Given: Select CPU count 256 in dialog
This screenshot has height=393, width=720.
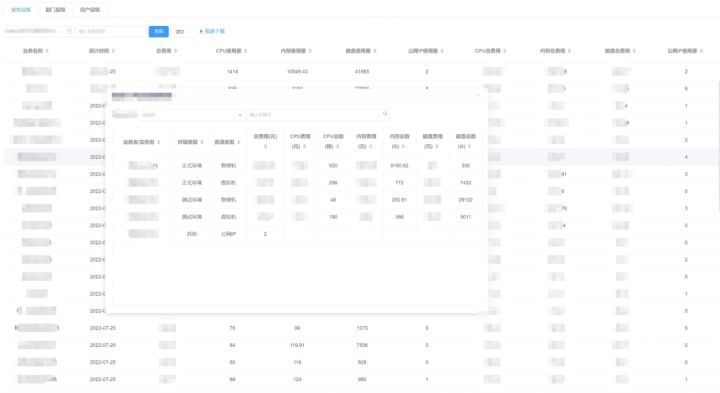Looking at the screenshot, I should click(x=333, y=183).
